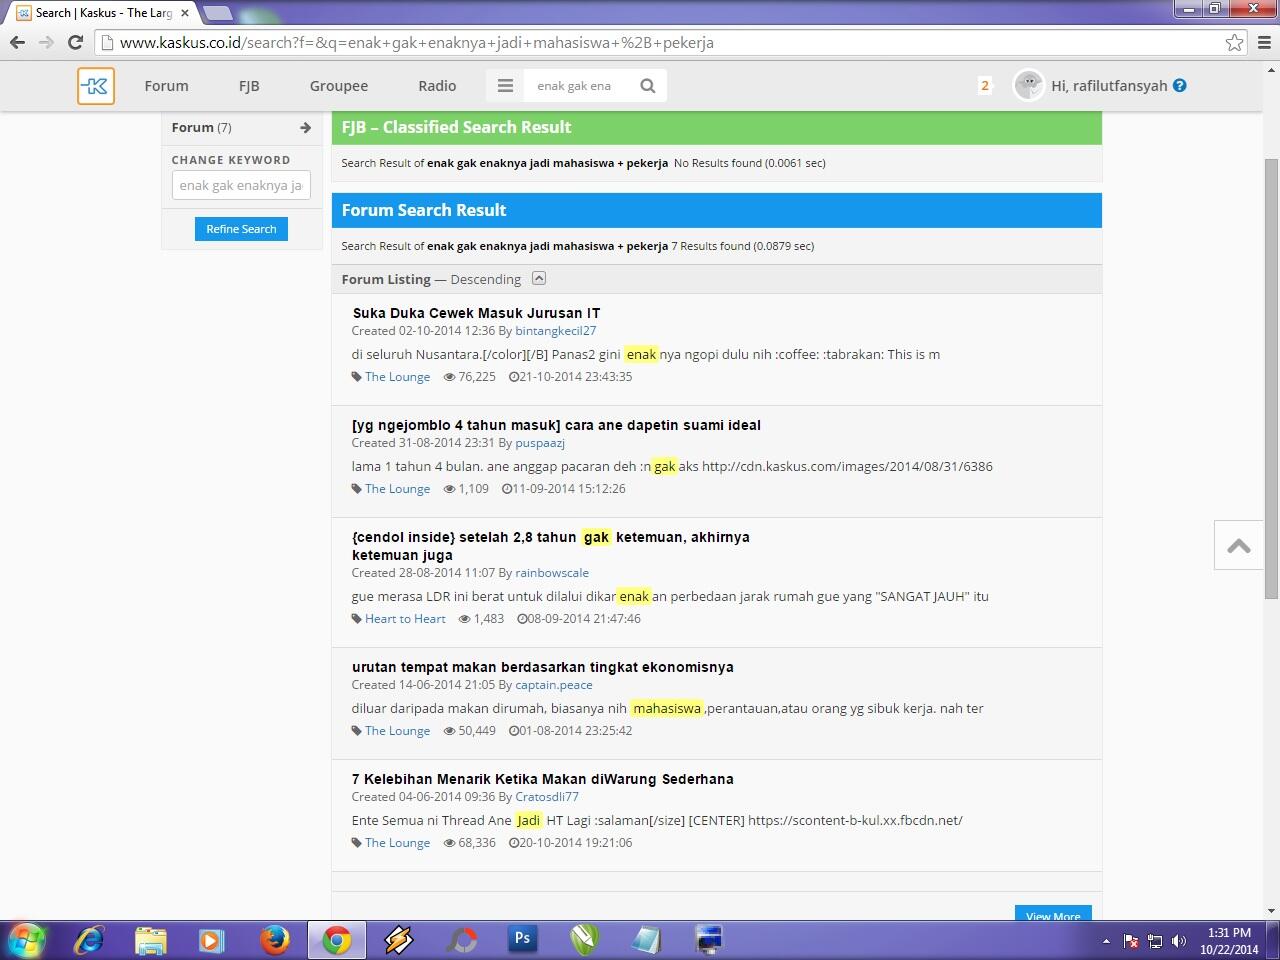This screenshot has height=960, width=1280.
Task: Click Hi, rafilutfansyah username
Action: pyautogui.click(x=1109, y=86)
